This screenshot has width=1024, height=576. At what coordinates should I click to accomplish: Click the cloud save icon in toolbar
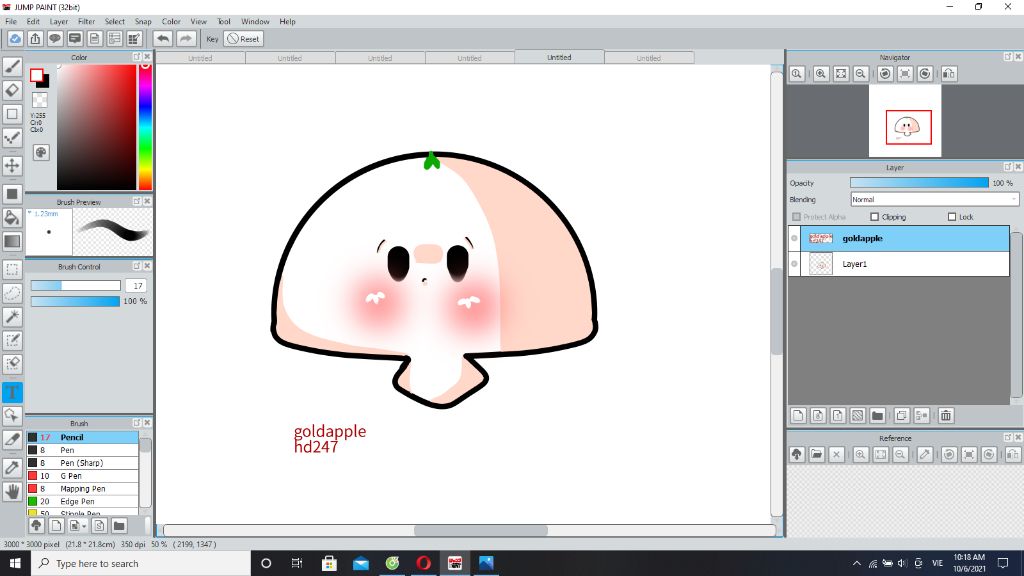[x=15, y=39]
